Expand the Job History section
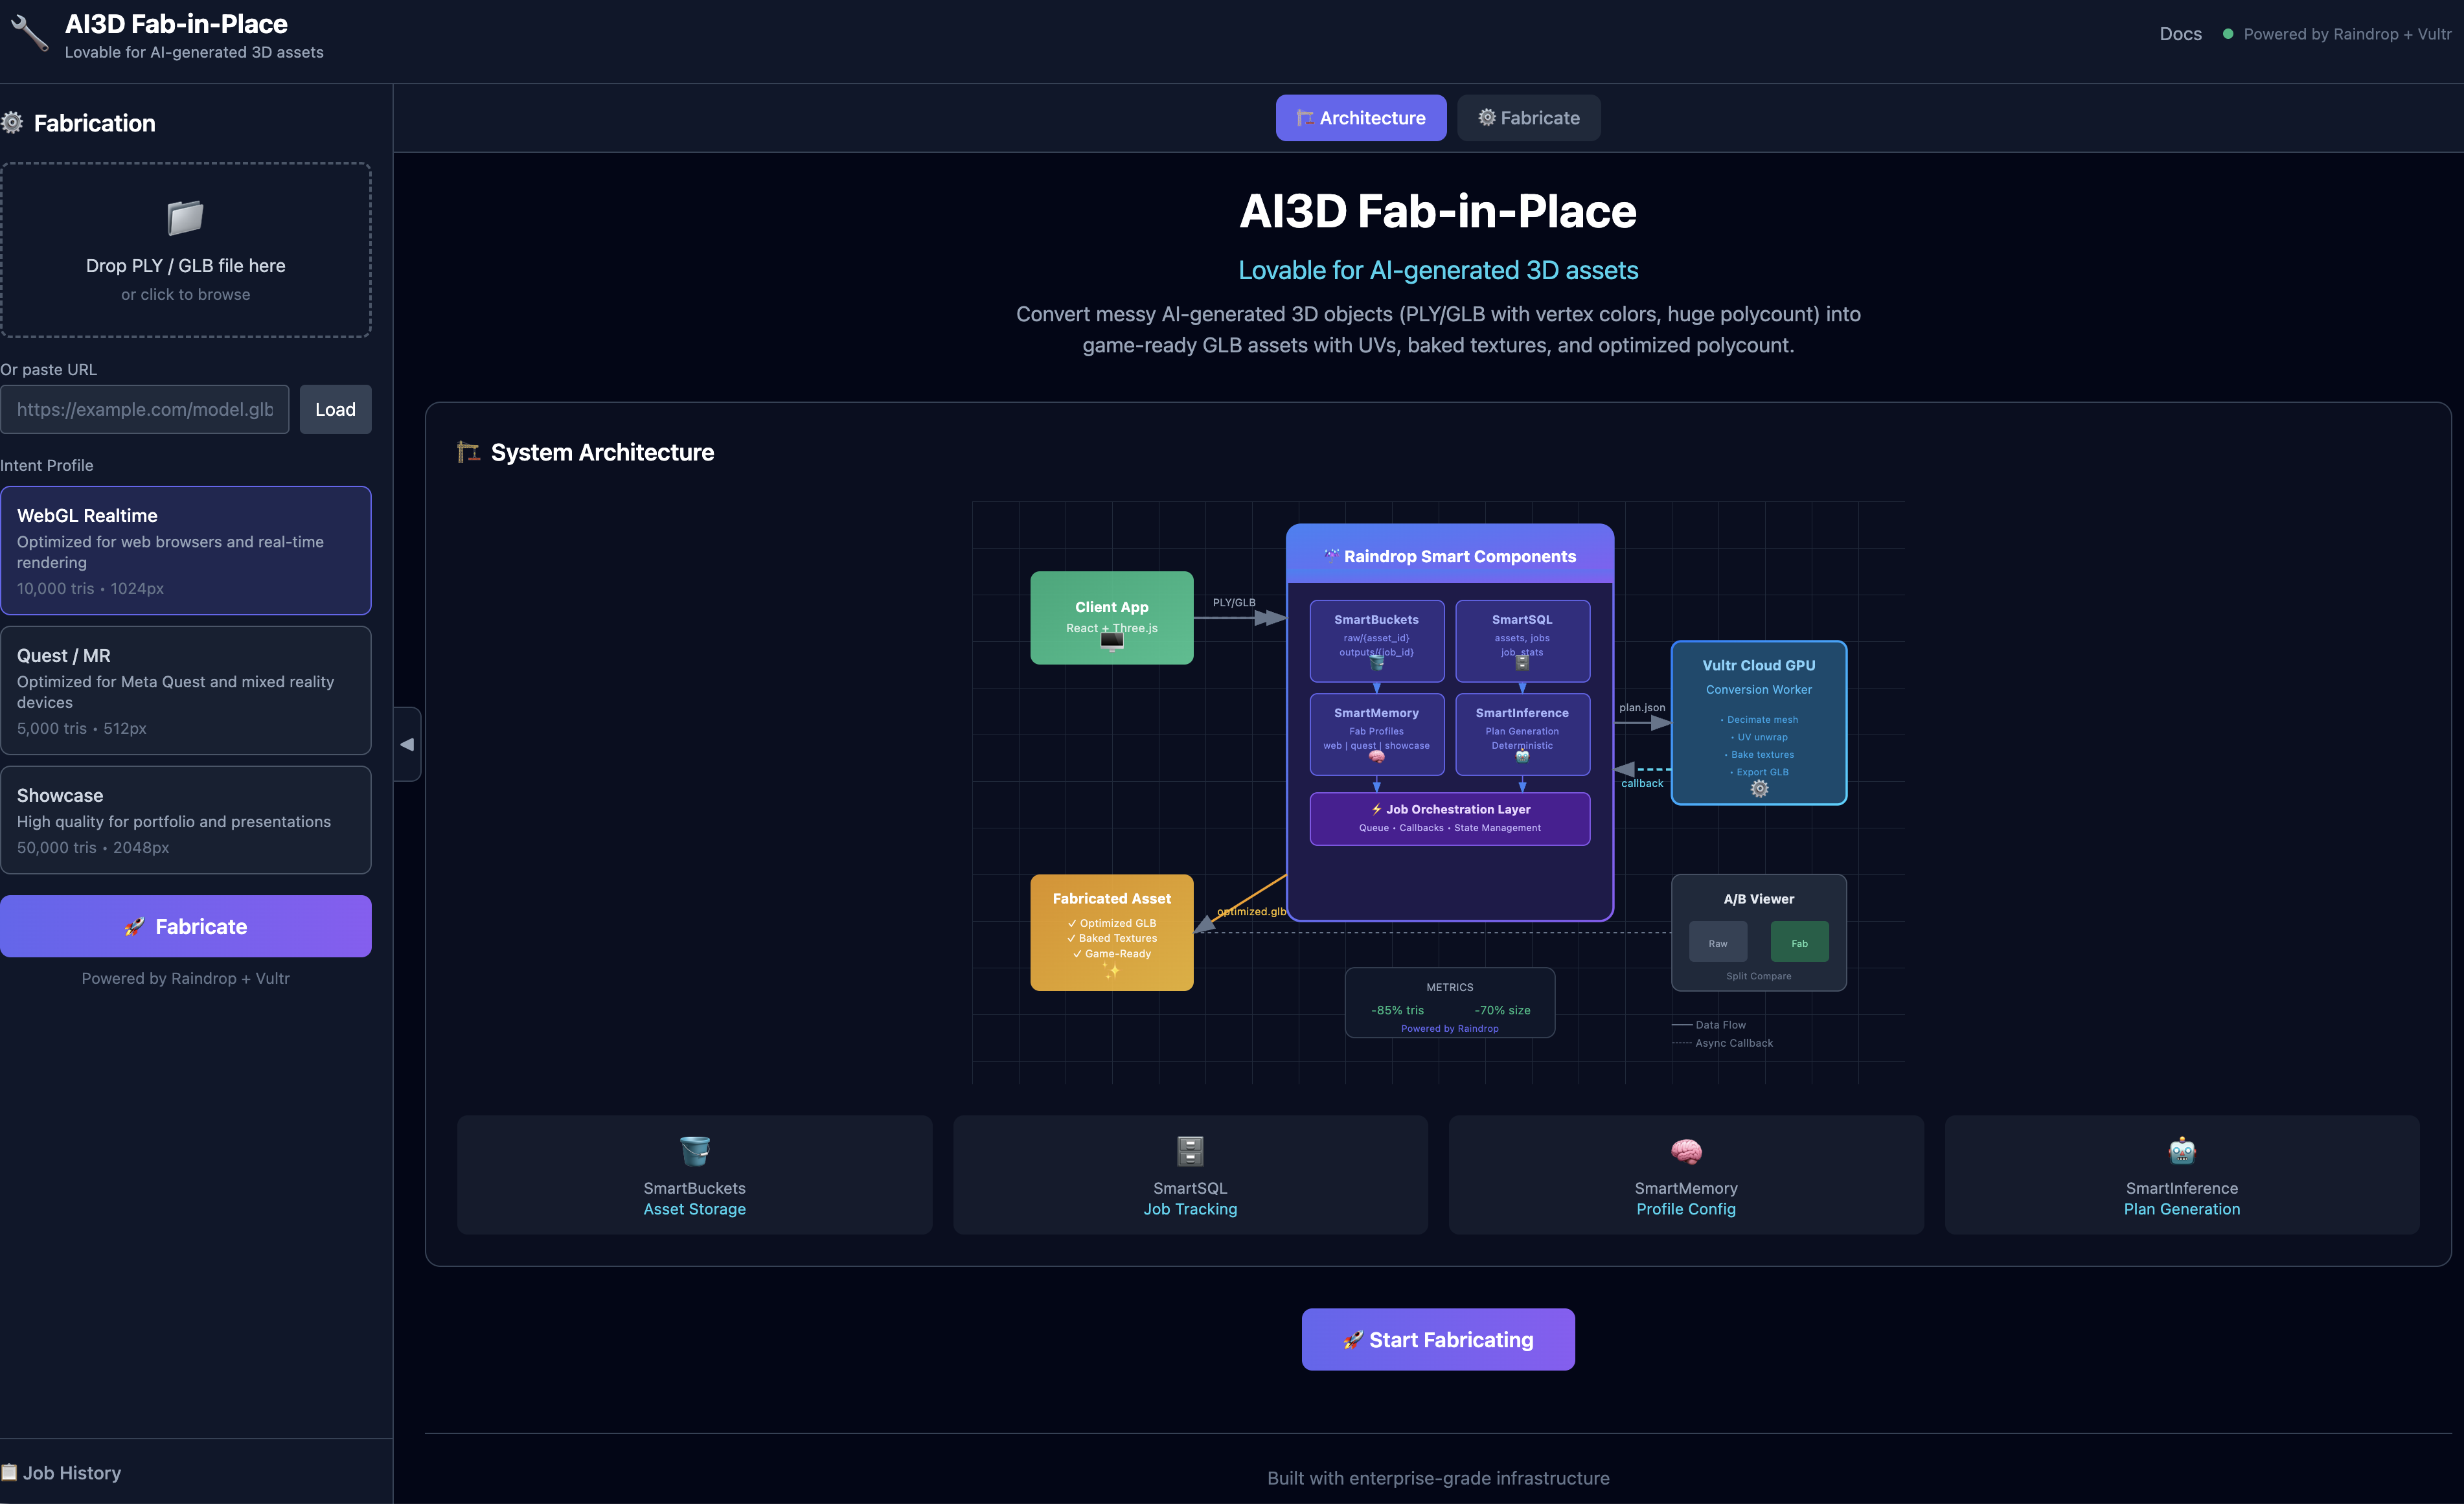Screen dimensions: 2464x1504 pos(72,1472)
